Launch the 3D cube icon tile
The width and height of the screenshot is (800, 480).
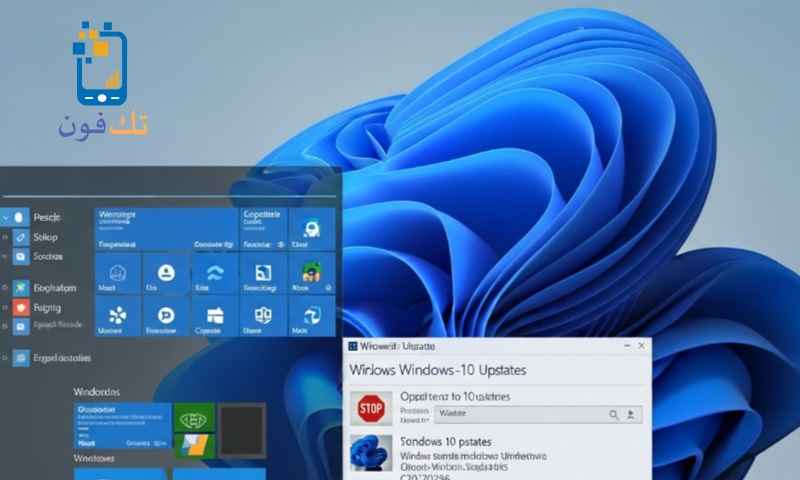tap(309, 315)
